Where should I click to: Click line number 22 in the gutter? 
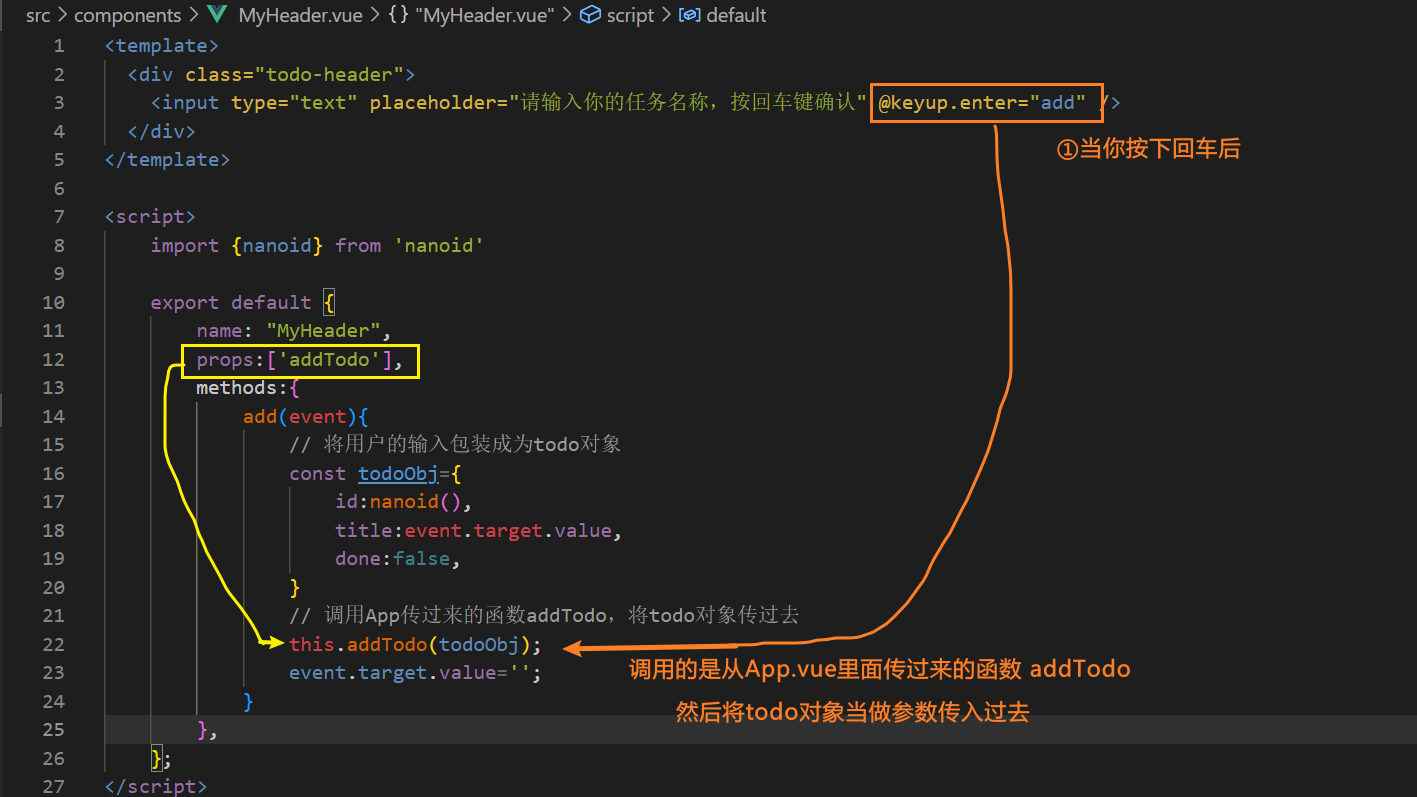tap(54, 645)
